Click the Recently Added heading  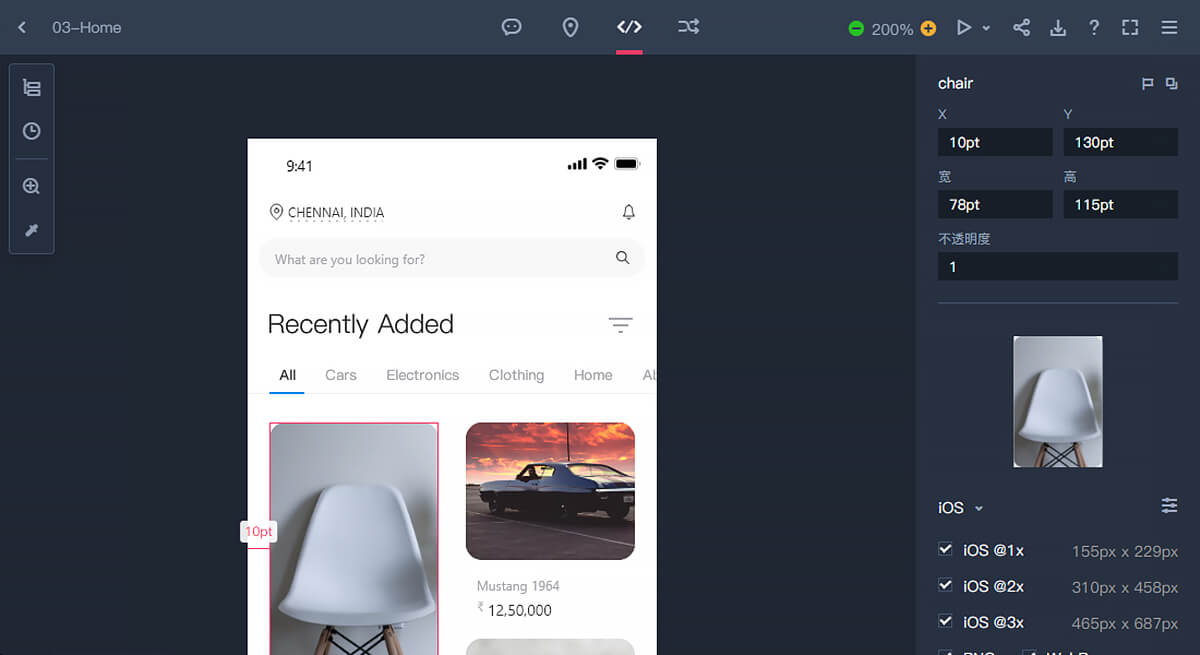(x=361, y=324)
